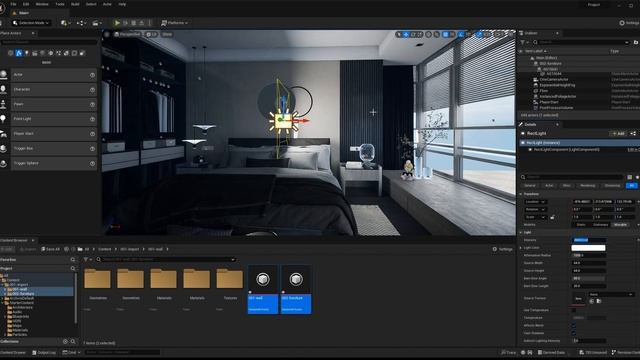Select the Cinematic category icon in Place Actors

(x=35, y=53)
